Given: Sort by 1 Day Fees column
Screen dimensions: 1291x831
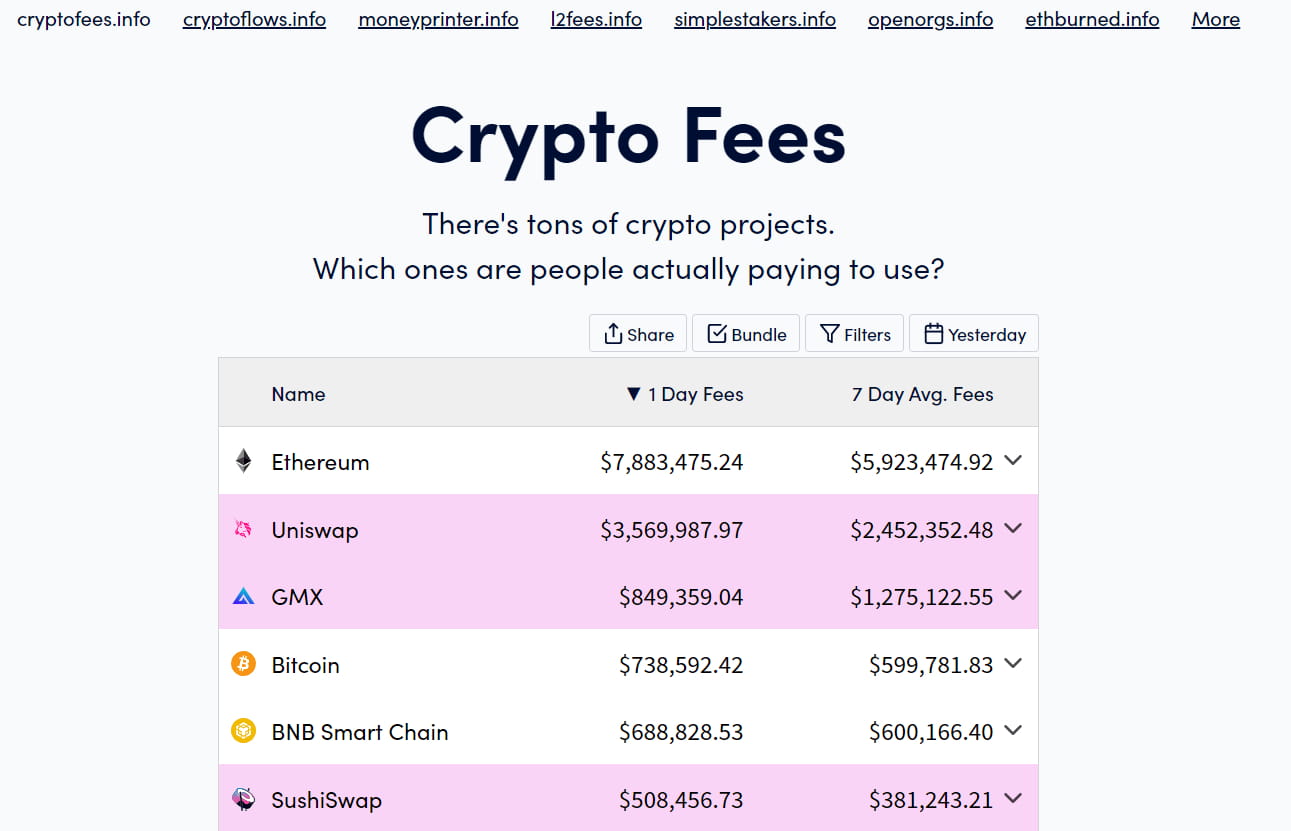Looking at the screenshot, I should 685,394.
